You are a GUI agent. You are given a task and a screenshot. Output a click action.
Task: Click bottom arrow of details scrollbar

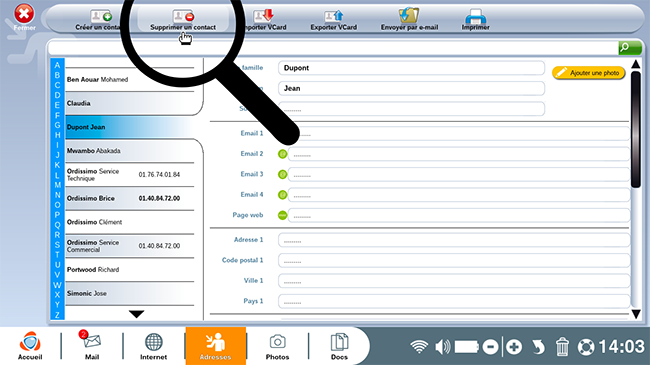coord(636,314)
